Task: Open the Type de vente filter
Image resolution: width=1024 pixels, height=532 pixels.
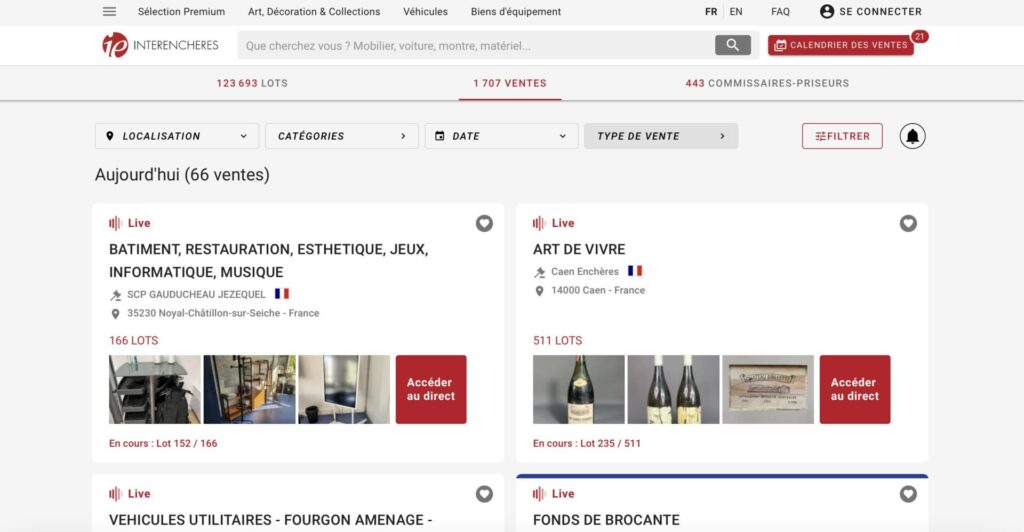Action: pyautogui.click(x=660, y=136)
